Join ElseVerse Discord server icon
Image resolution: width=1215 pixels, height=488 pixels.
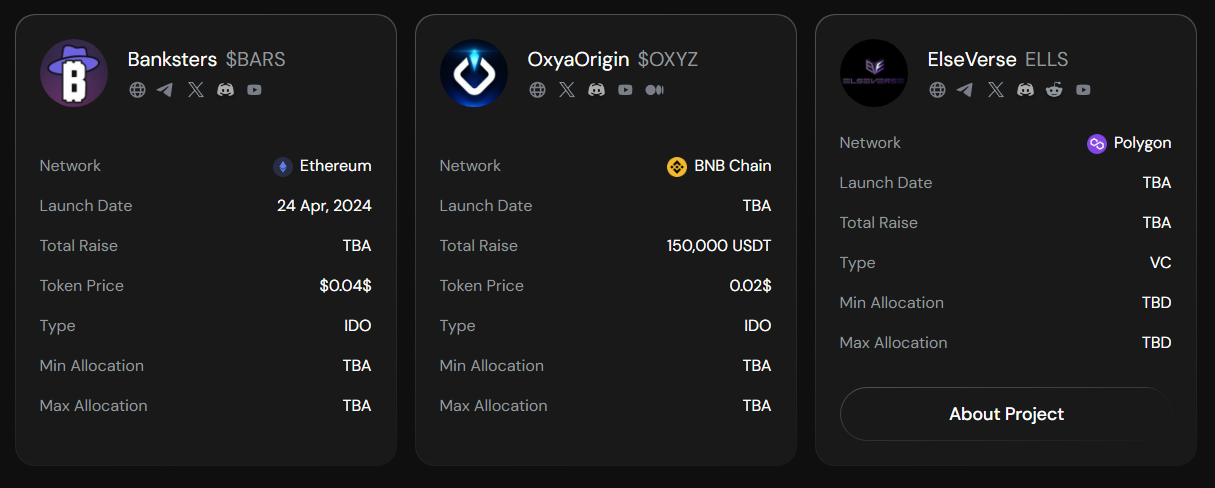(x=1026, y=90)
